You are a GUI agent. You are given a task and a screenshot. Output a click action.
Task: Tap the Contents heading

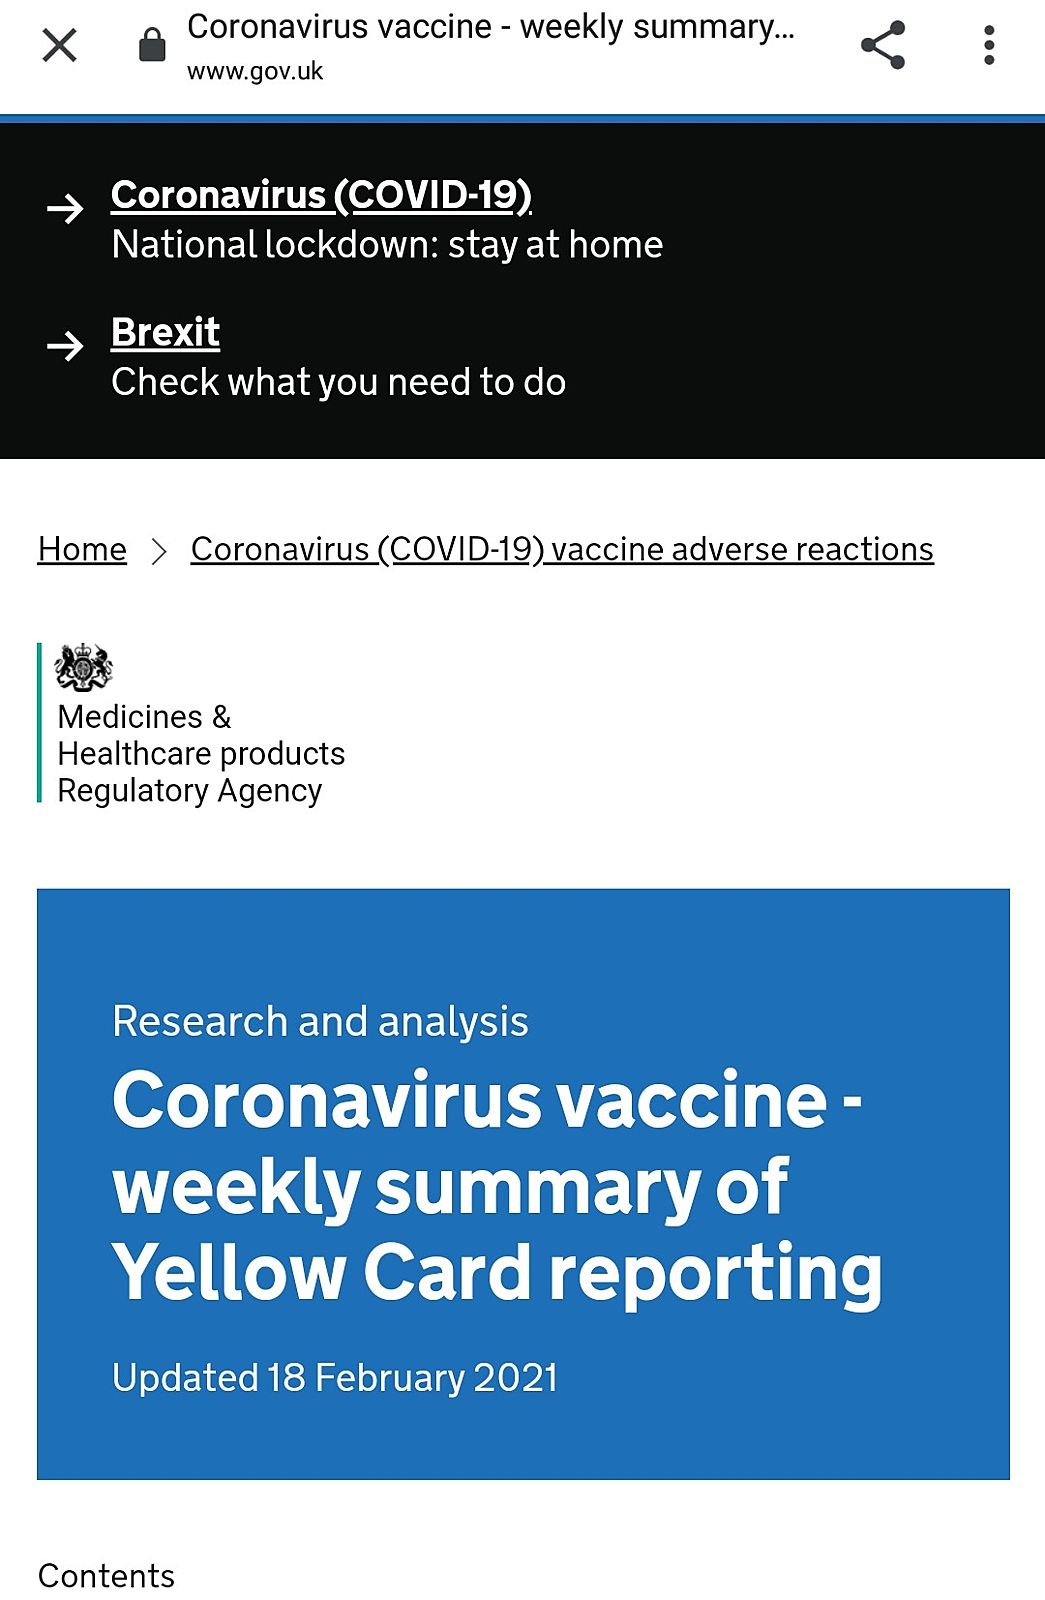pyautogui.click(x=106, y=1576)
